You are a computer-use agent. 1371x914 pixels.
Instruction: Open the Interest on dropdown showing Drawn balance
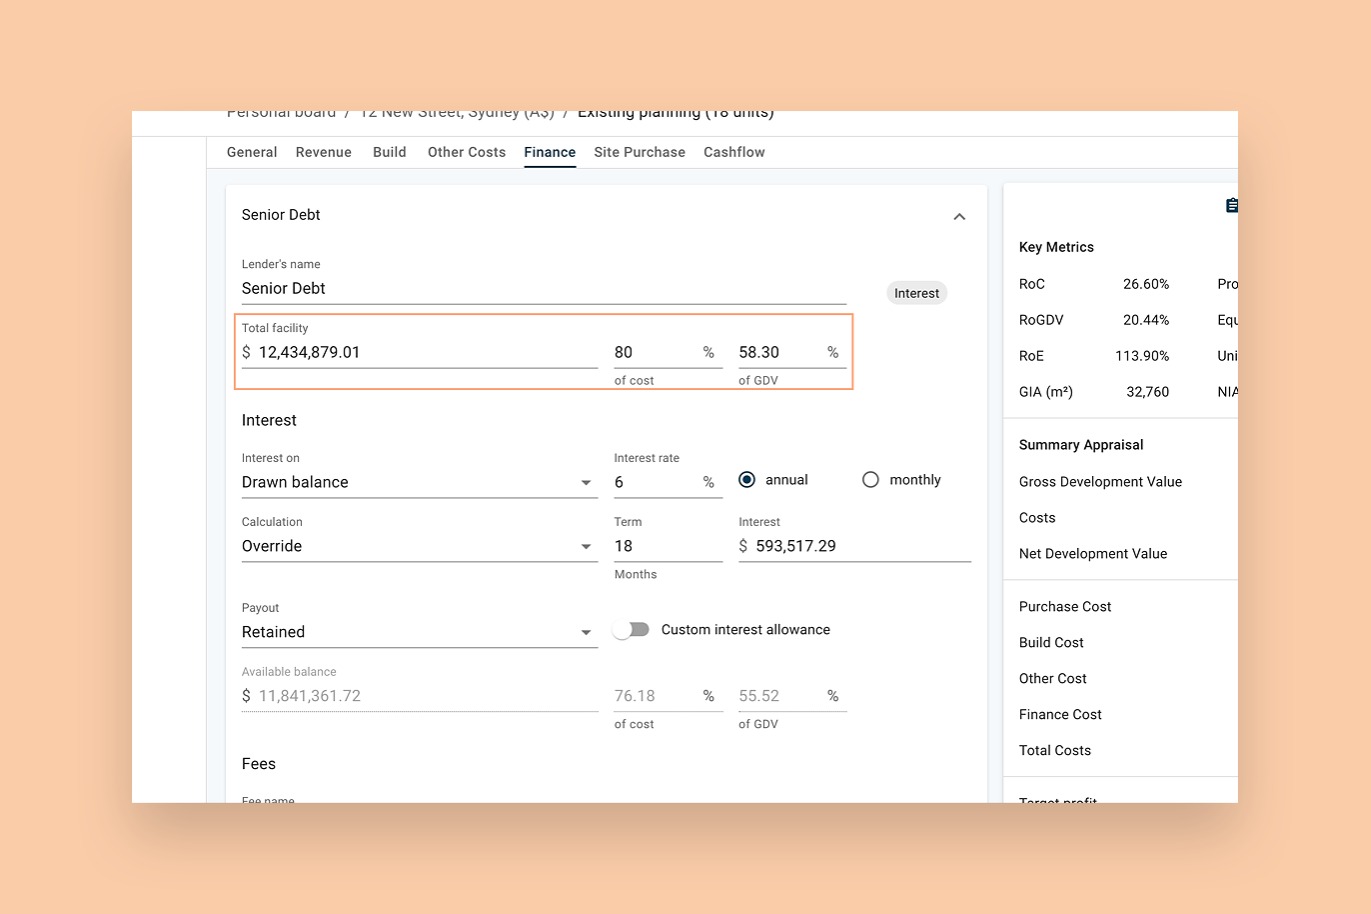586,482
